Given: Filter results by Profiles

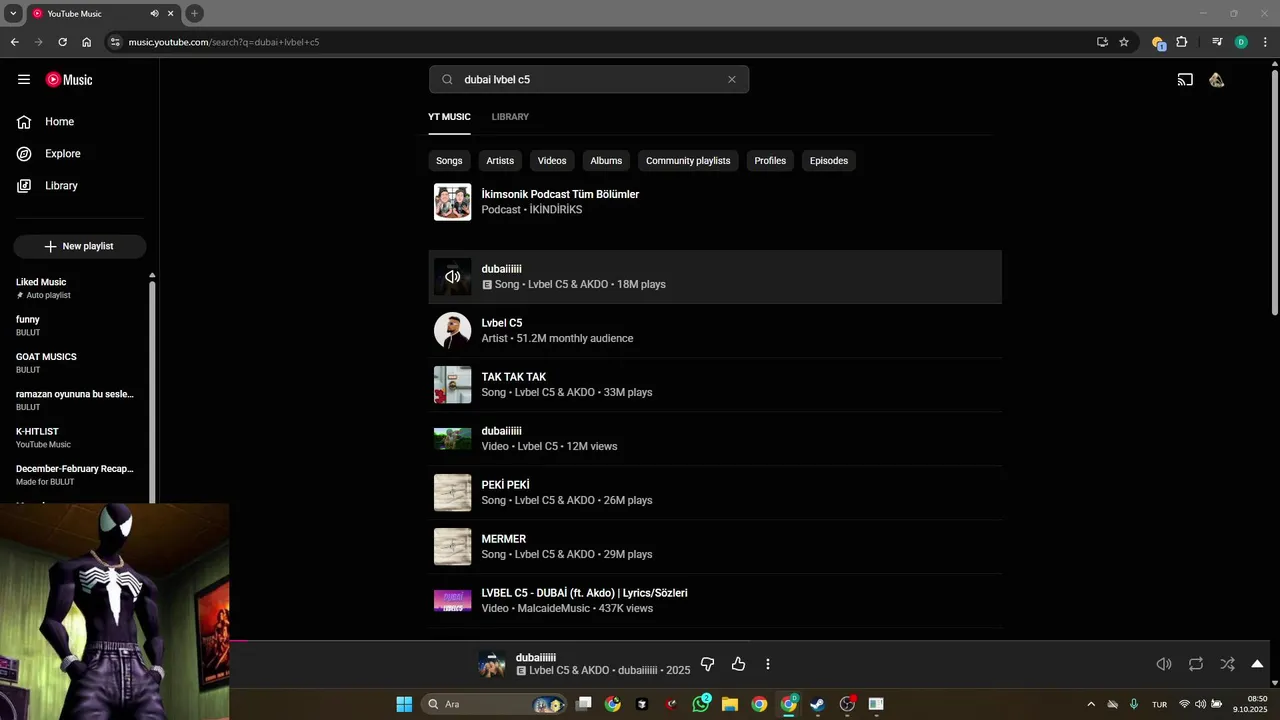Looking at the screenshot, I should 770,161.
